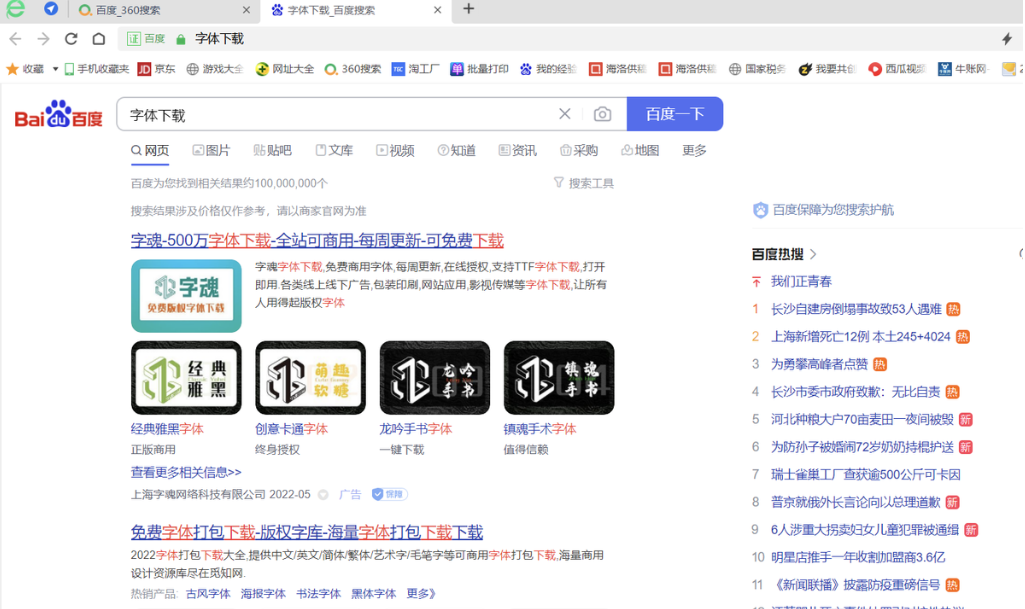Click the 字魂 免费版权字体下载 logo thumbnail
The width and height of the screenshot is (1025, 609).
[186, 296]
